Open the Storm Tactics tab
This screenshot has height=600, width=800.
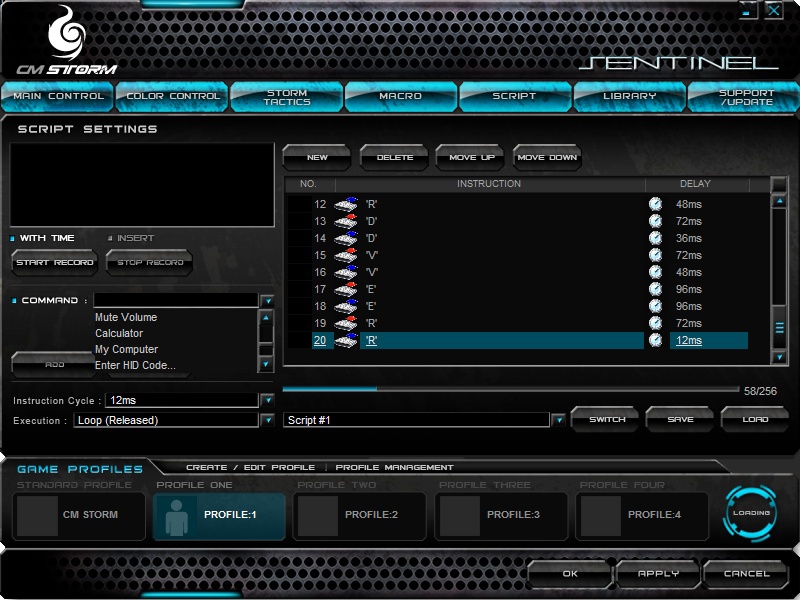tap(287, 96)
